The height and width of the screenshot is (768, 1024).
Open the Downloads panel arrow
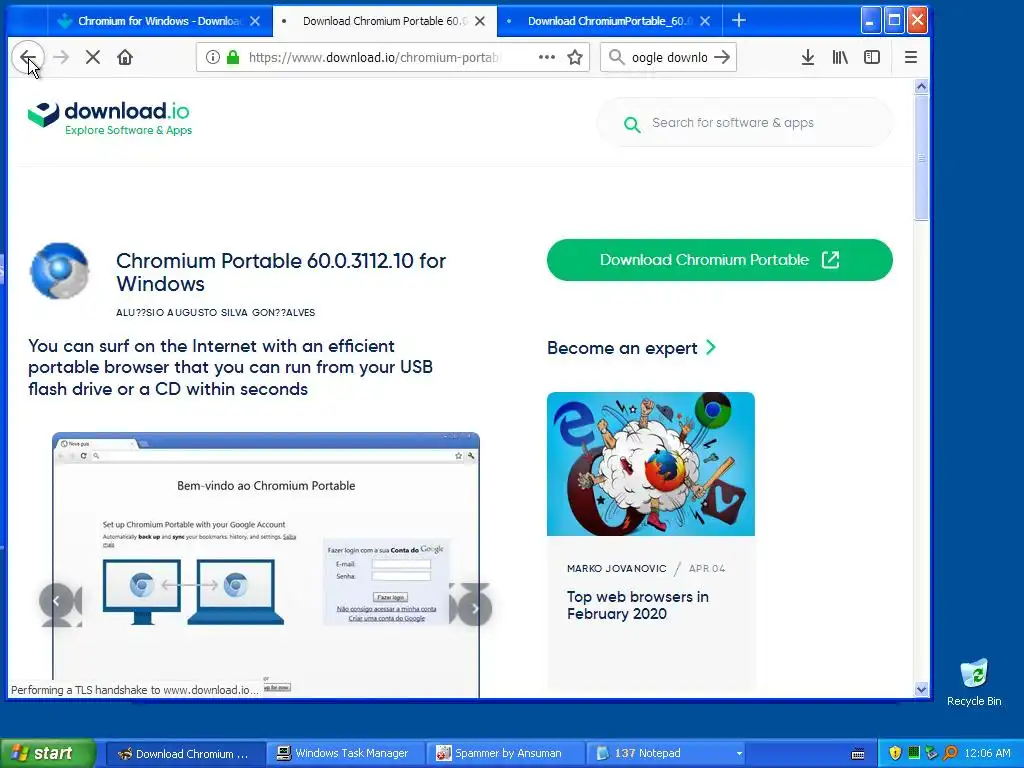tap(808, 57)
